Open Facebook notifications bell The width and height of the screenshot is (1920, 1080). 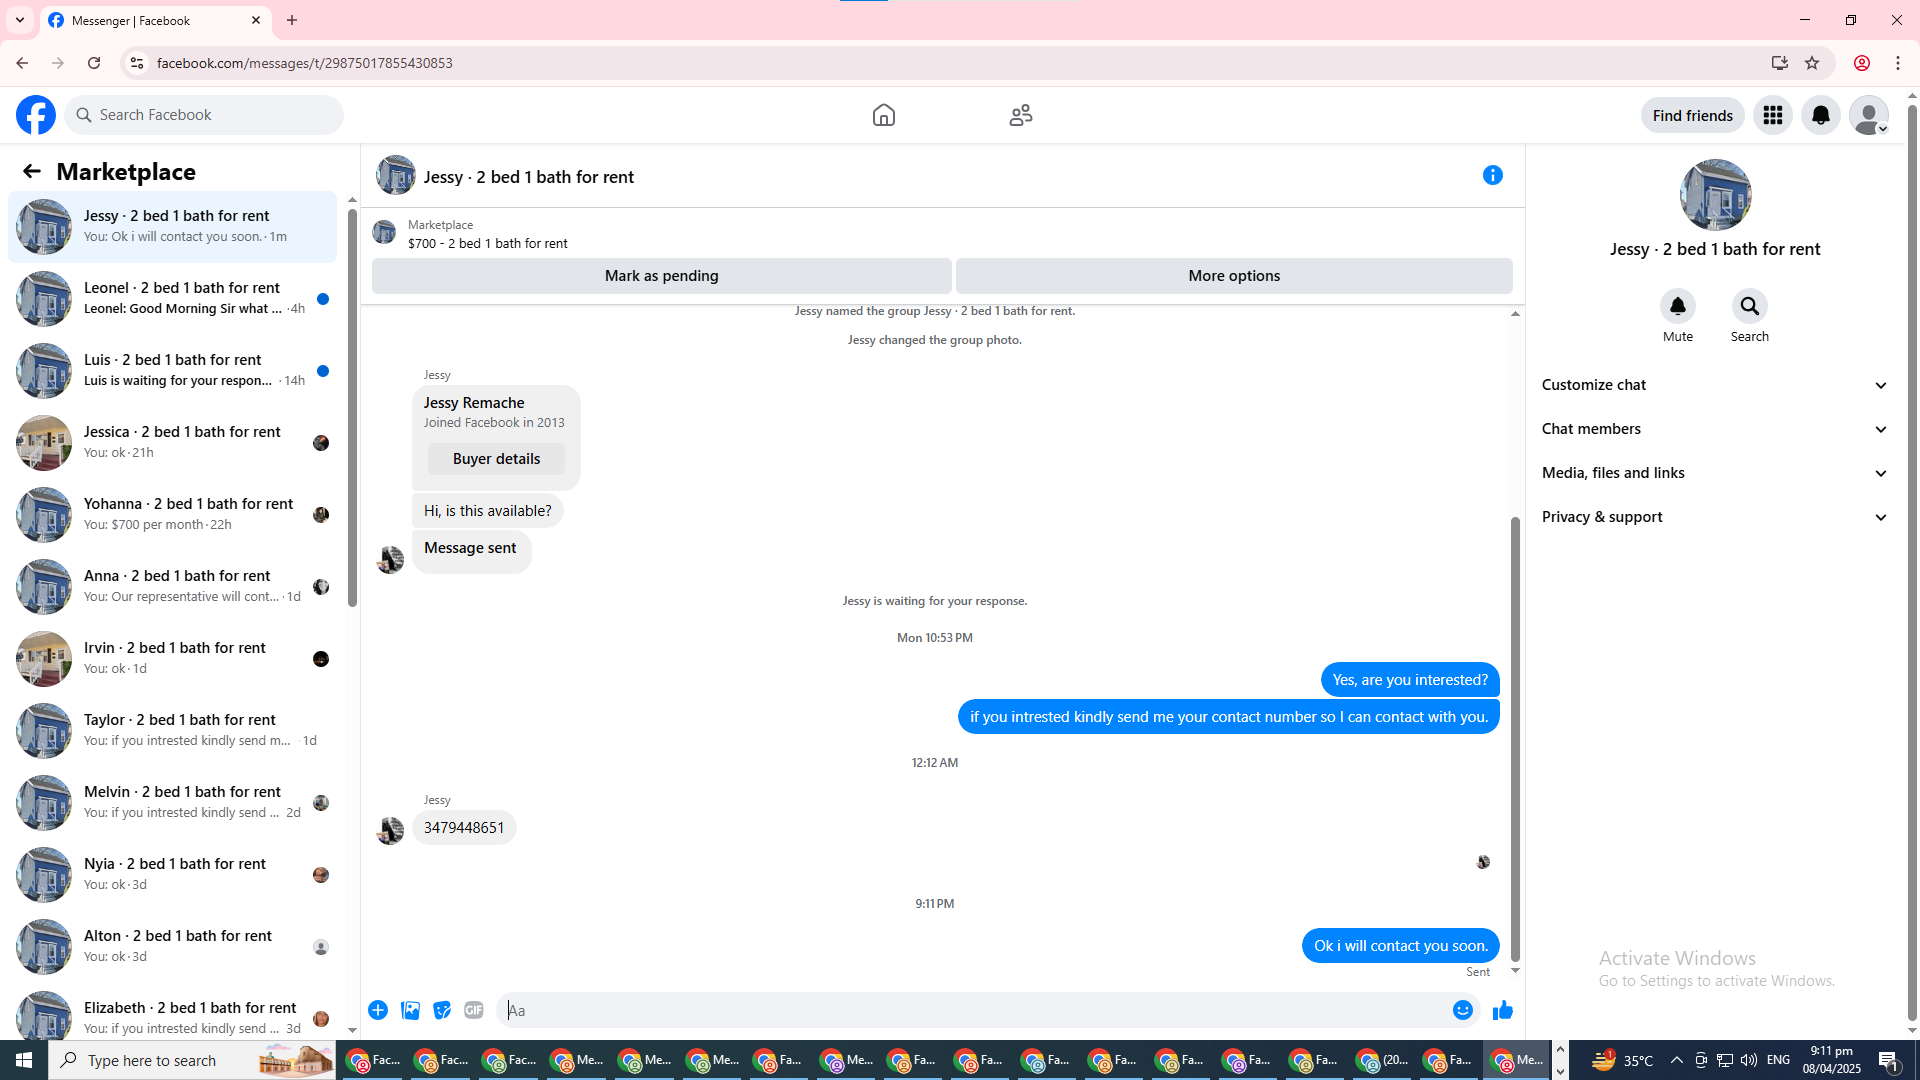pos(1820,116)
